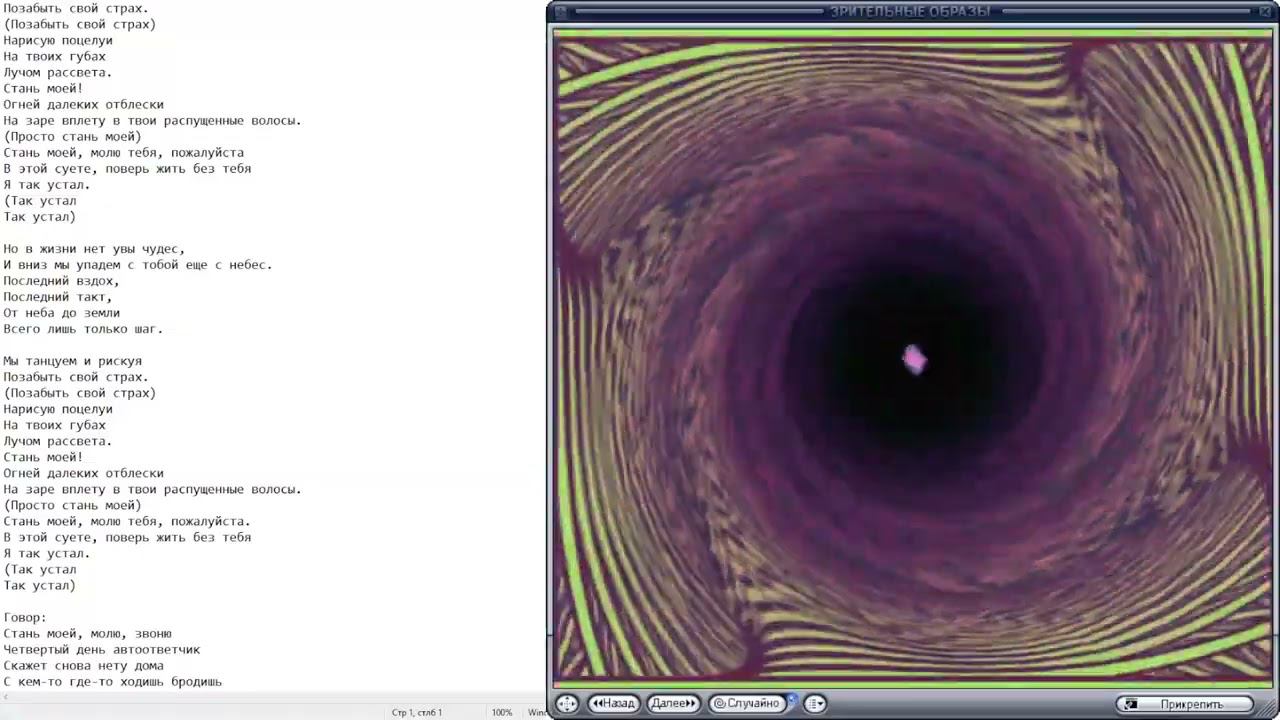1280x720 pixels.
Task: Click the line 'Мы танцуем и рискуя'
Action: point(73,361)
